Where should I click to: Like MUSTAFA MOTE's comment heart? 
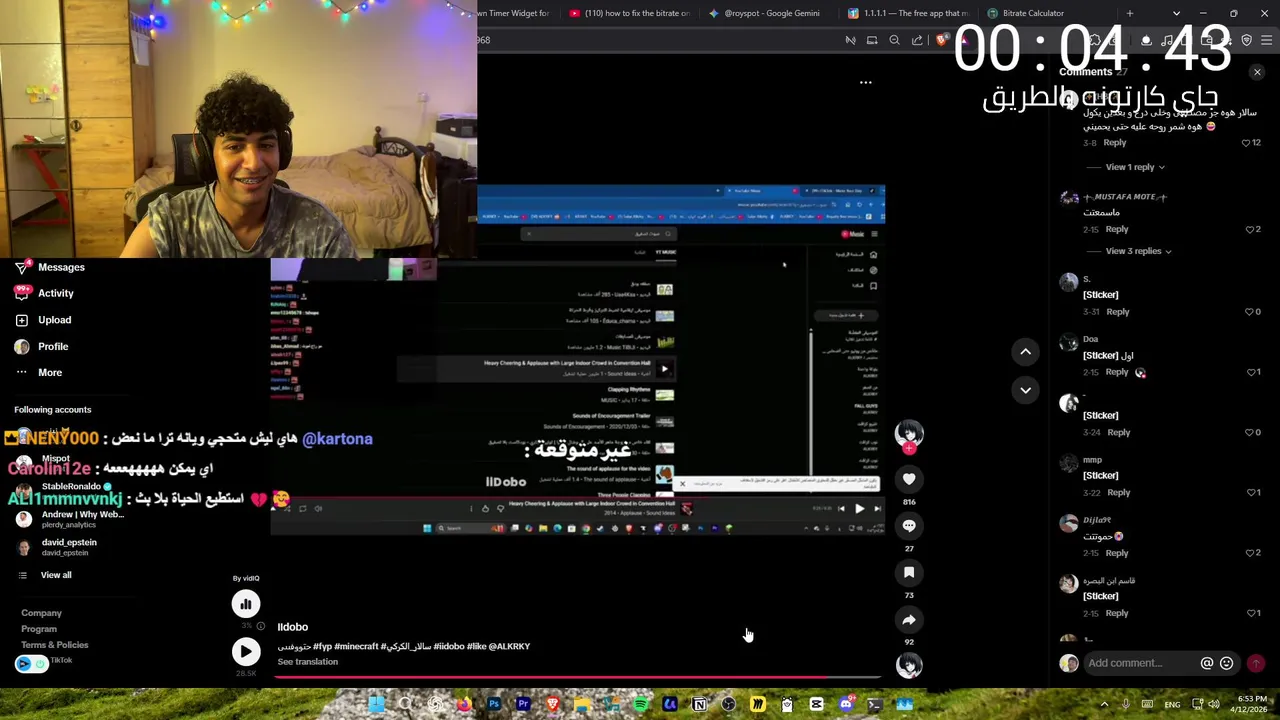click(x=1249, y=230)
